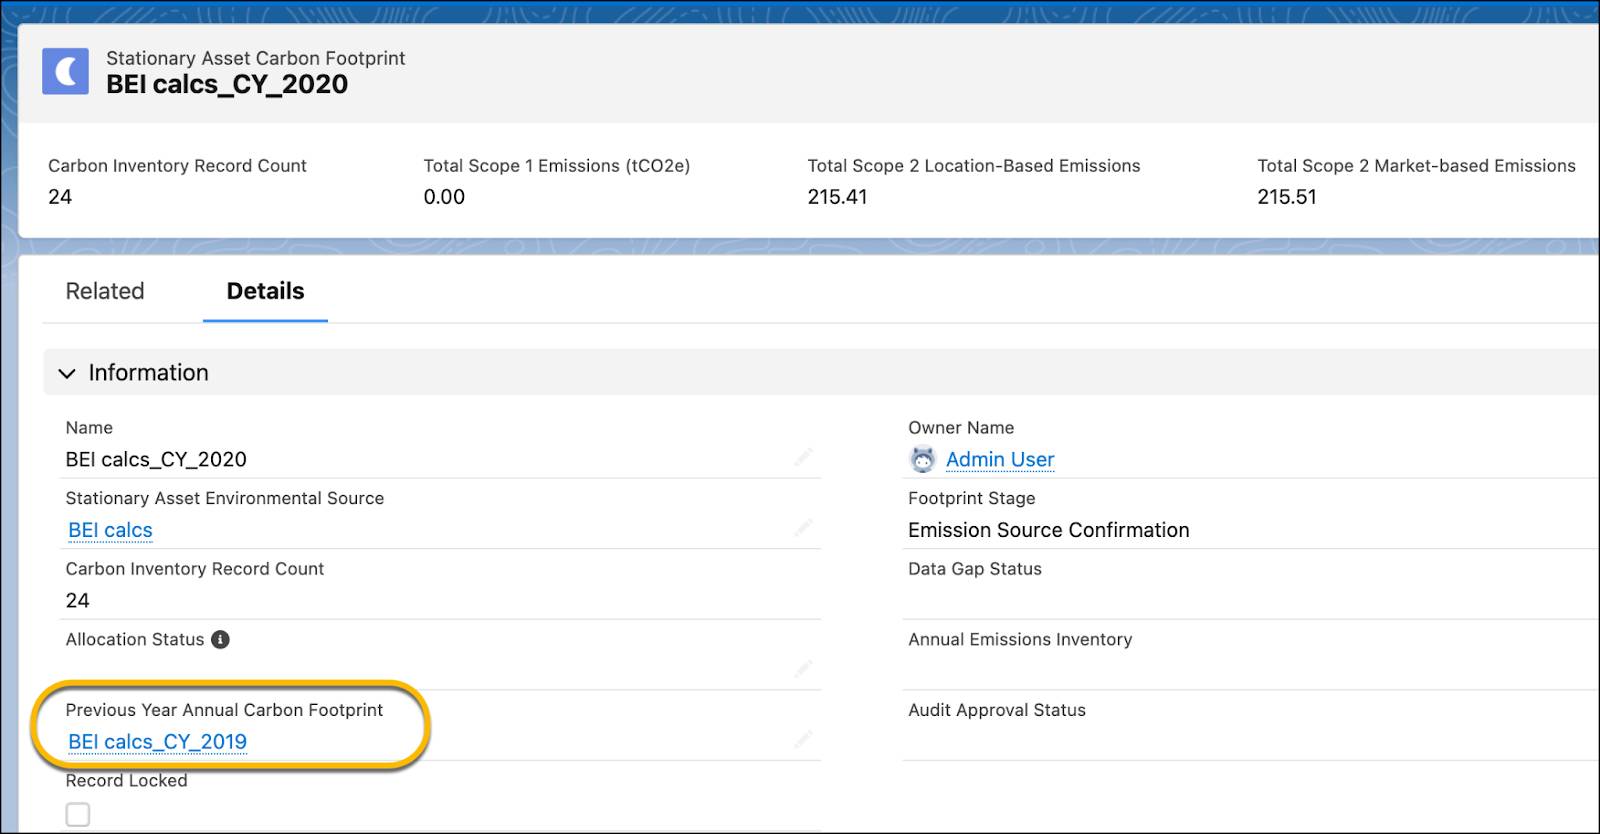This screenshot has width=1600, height=834.
Task: Click the Information section header label
Action: 148,373
